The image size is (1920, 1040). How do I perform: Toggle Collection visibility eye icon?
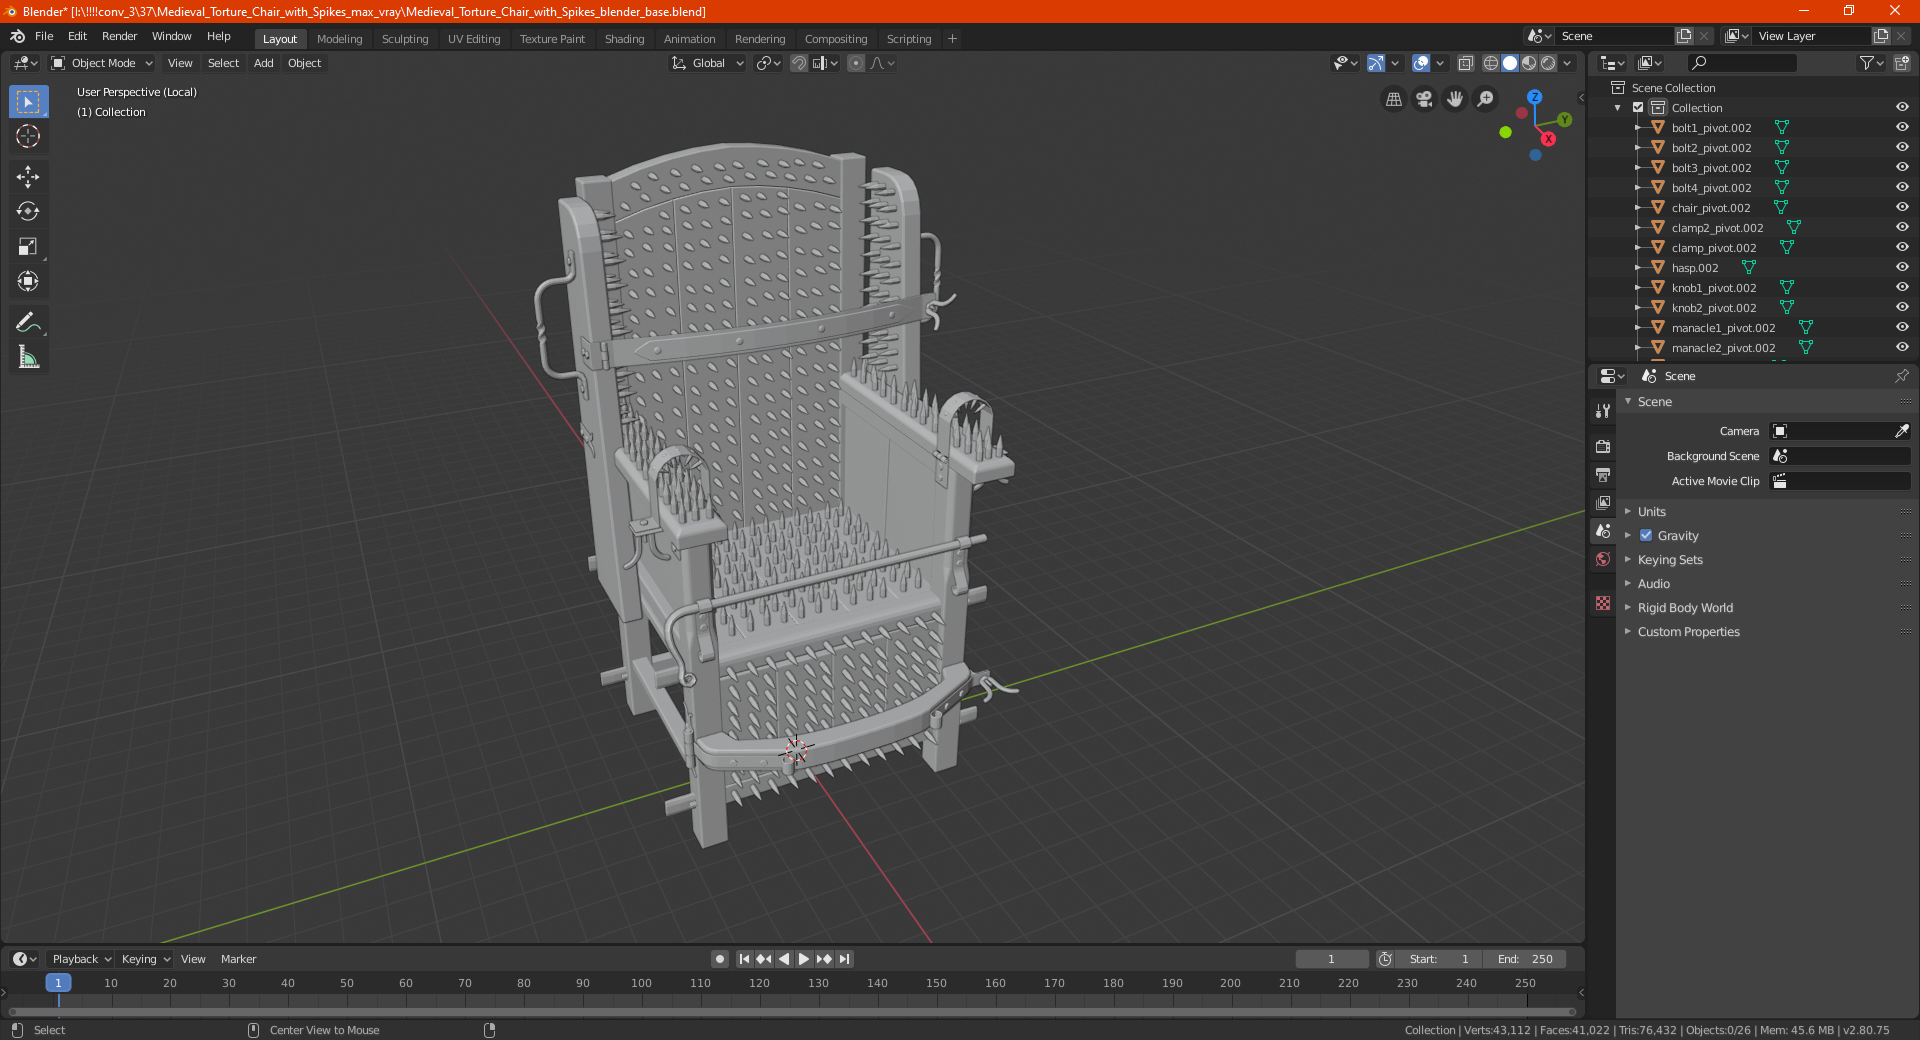1901,108
